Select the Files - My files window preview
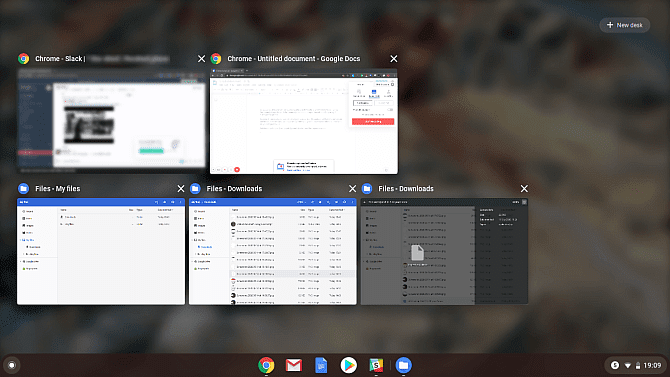Viewport: 670px width, 377px height. [101, 251]
